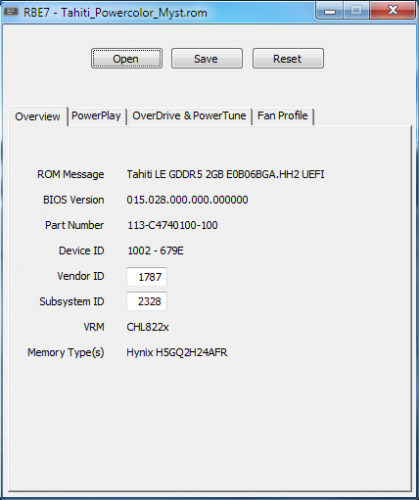
Task: Select Device ID value 1002 - 679E
Action: tap(155, 251)
